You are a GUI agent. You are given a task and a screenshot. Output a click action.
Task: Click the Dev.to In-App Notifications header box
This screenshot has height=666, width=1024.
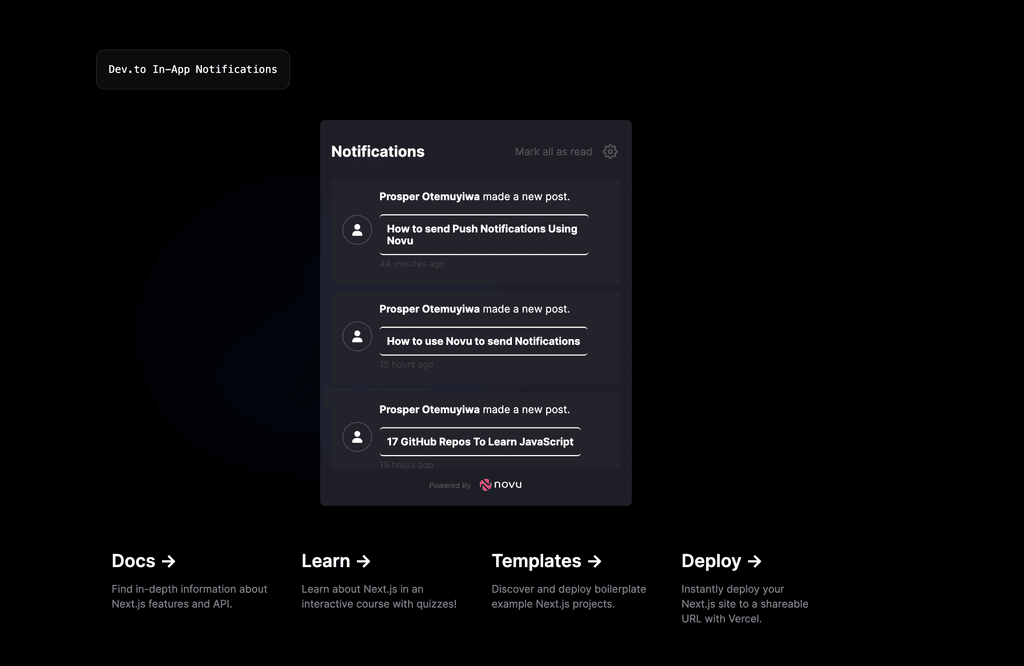pos(192,69)
